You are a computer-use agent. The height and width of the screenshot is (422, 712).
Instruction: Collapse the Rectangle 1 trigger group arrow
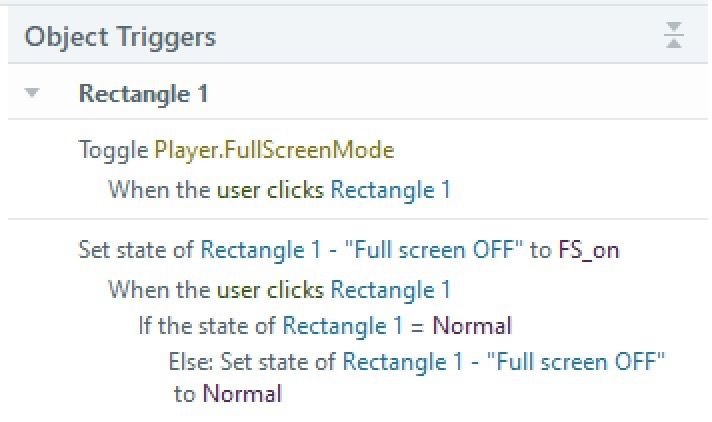click(32, 94)
